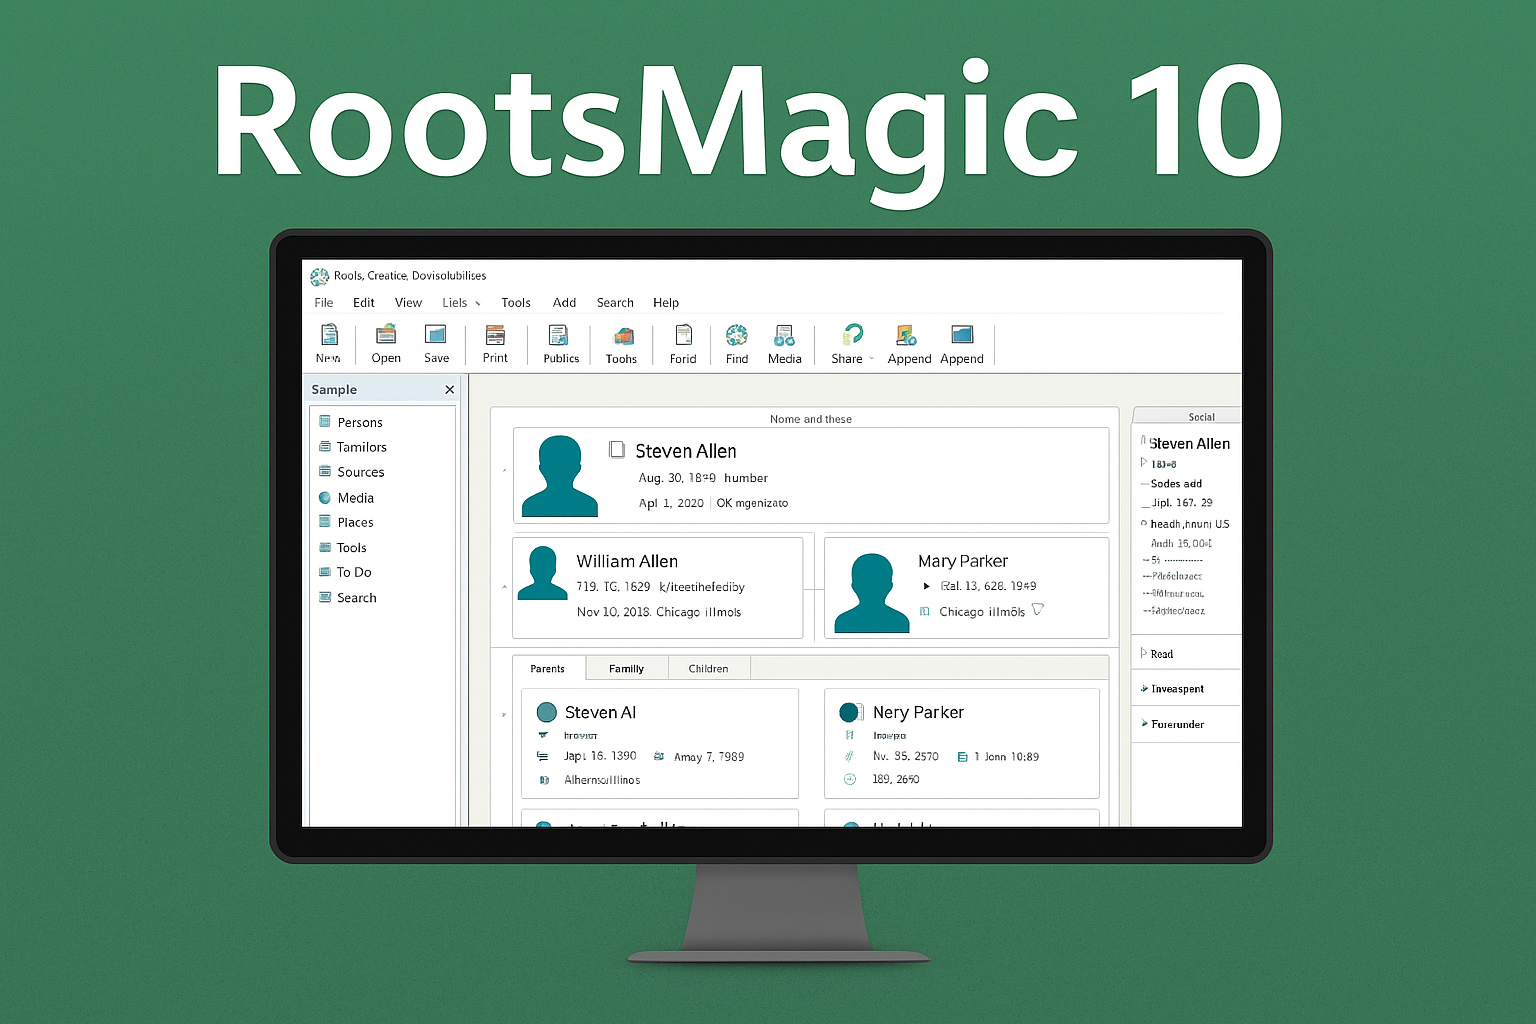Open the Sources sidebar item
This screenshot has width=1536, height=1024.
click(x=360, y=472)
